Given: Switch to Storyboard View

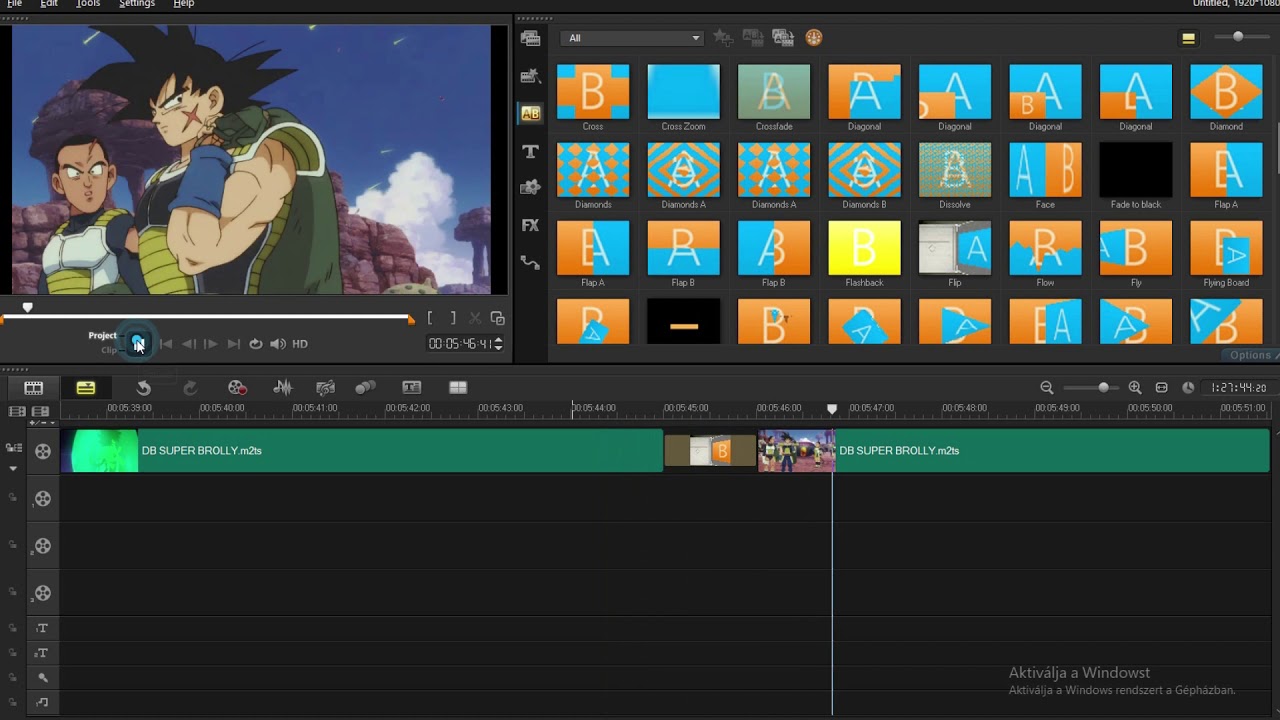Looking at the screenshot, I should coord(34,388).
